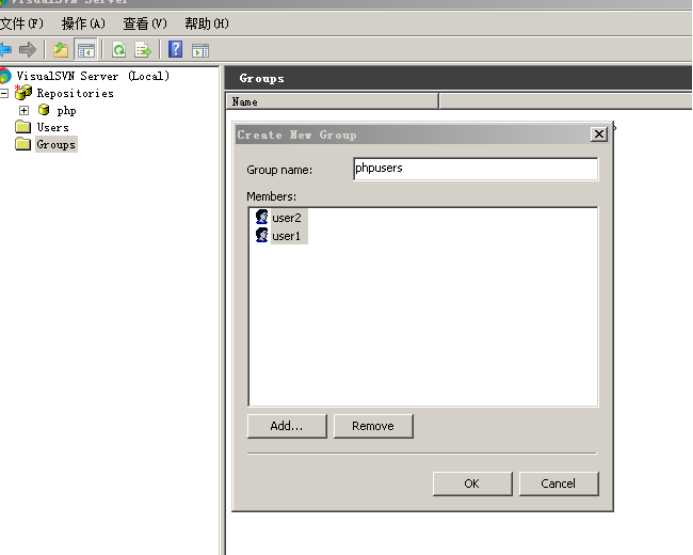Viewport: 693px width, 555px height.
Task: Select user2 in Members list
Action: (286, 218)
